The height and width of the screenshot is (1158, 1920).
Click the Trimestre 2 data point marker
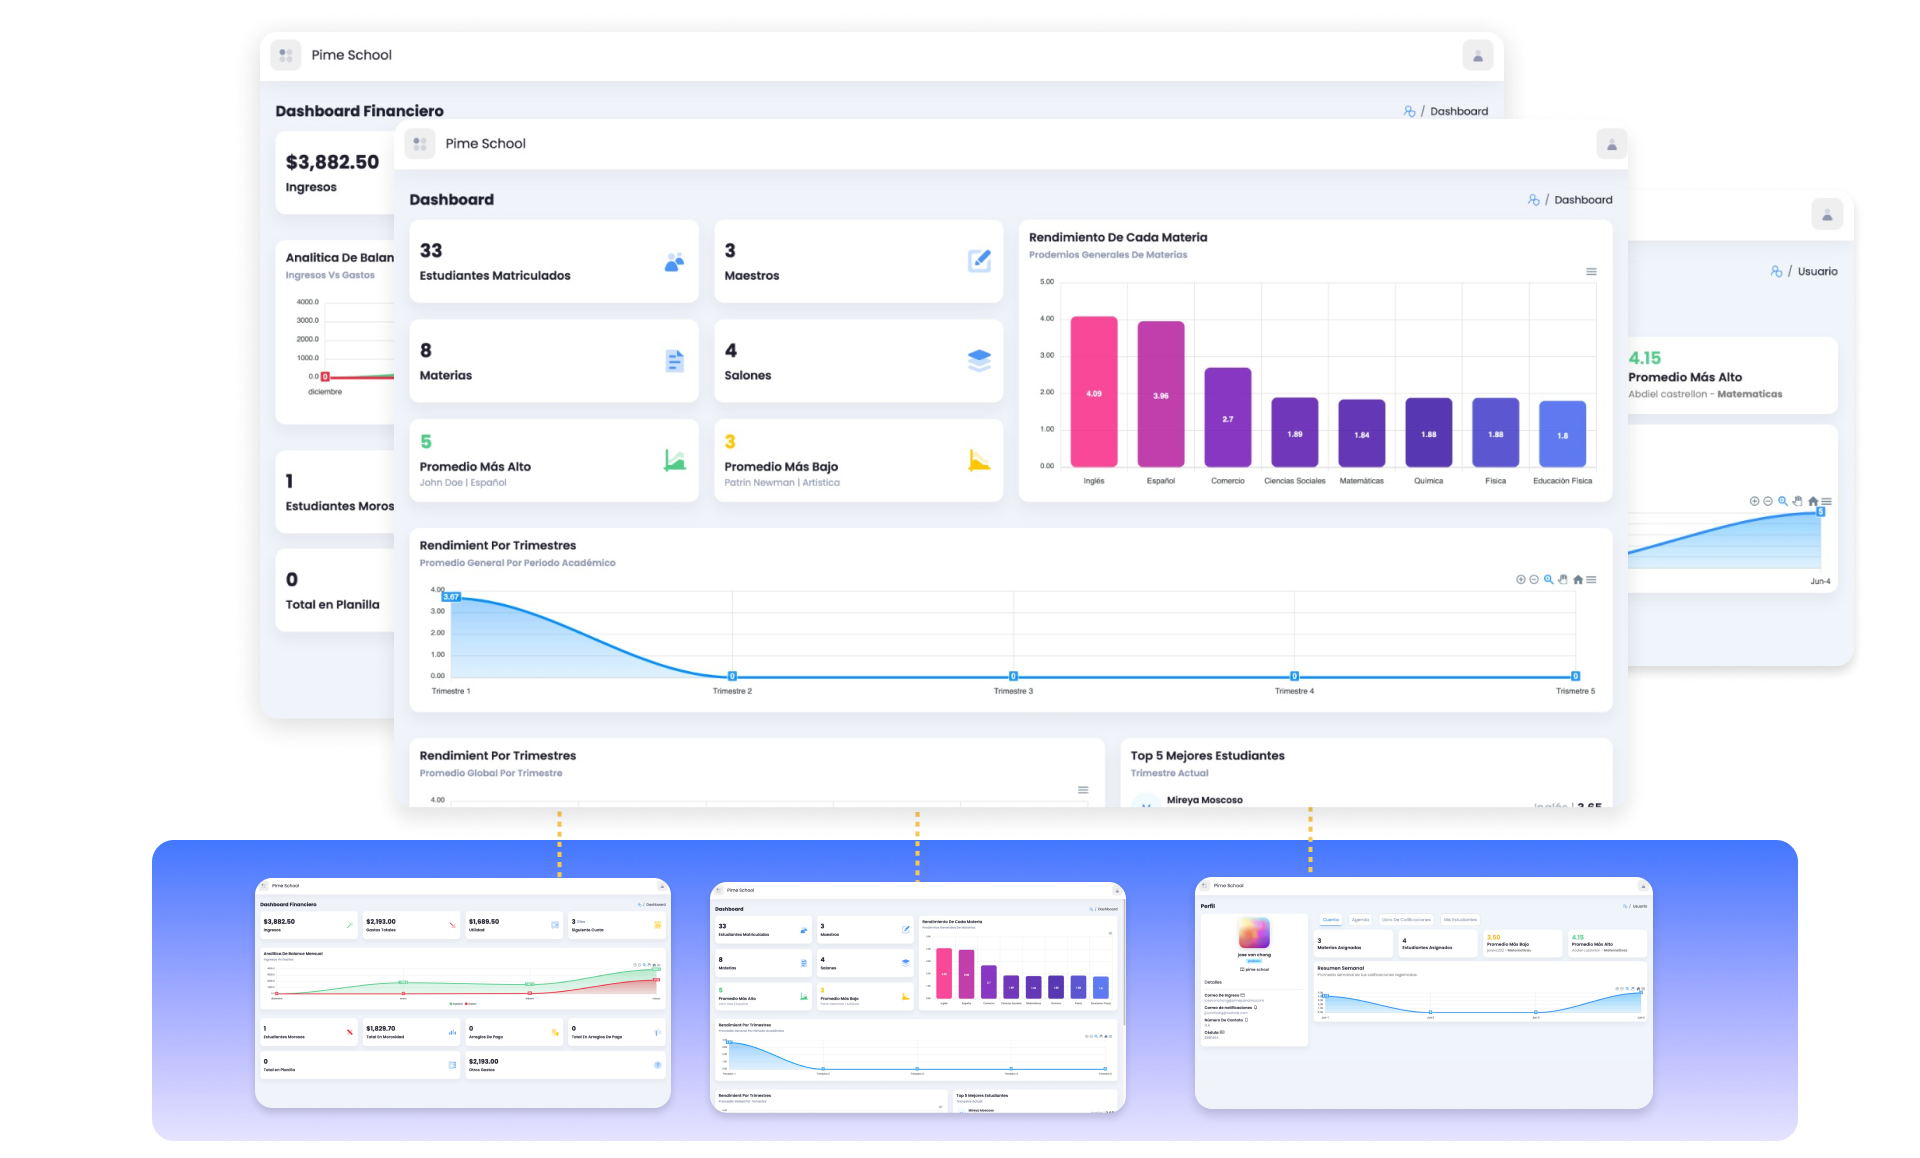pos(732,676)
